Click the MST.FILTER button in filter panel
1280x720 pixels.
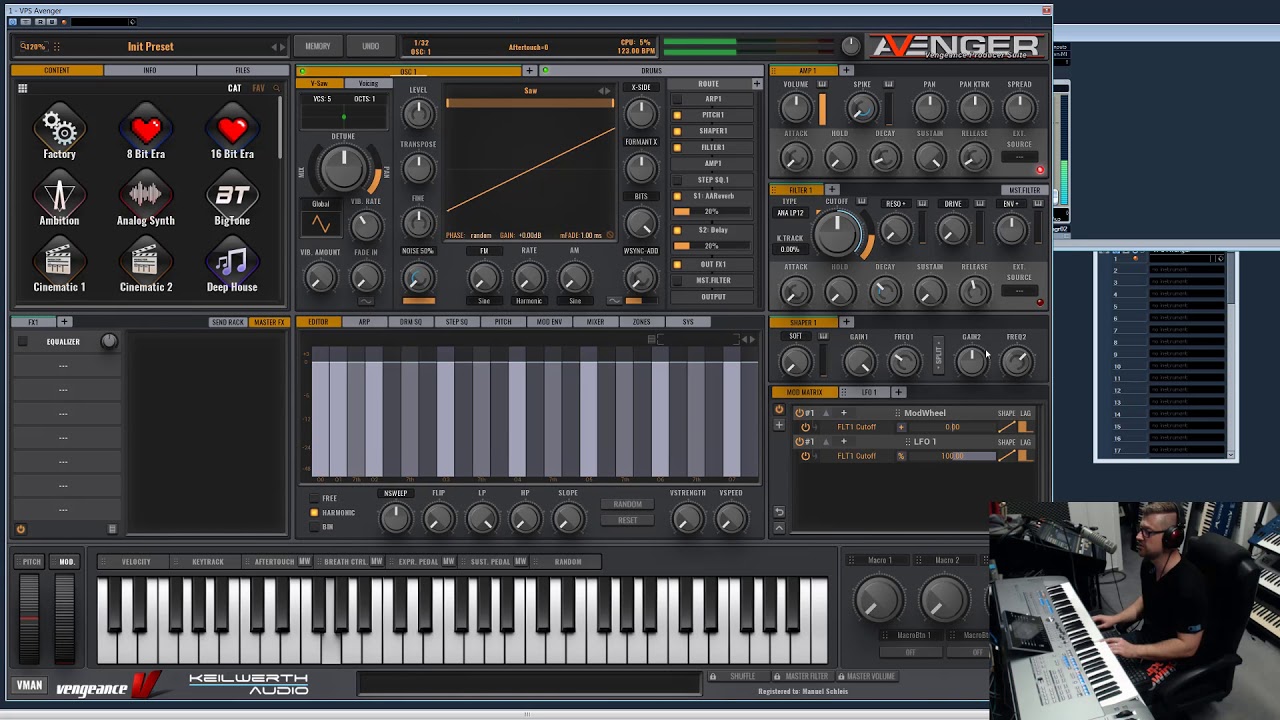(x=1023, y=190)
